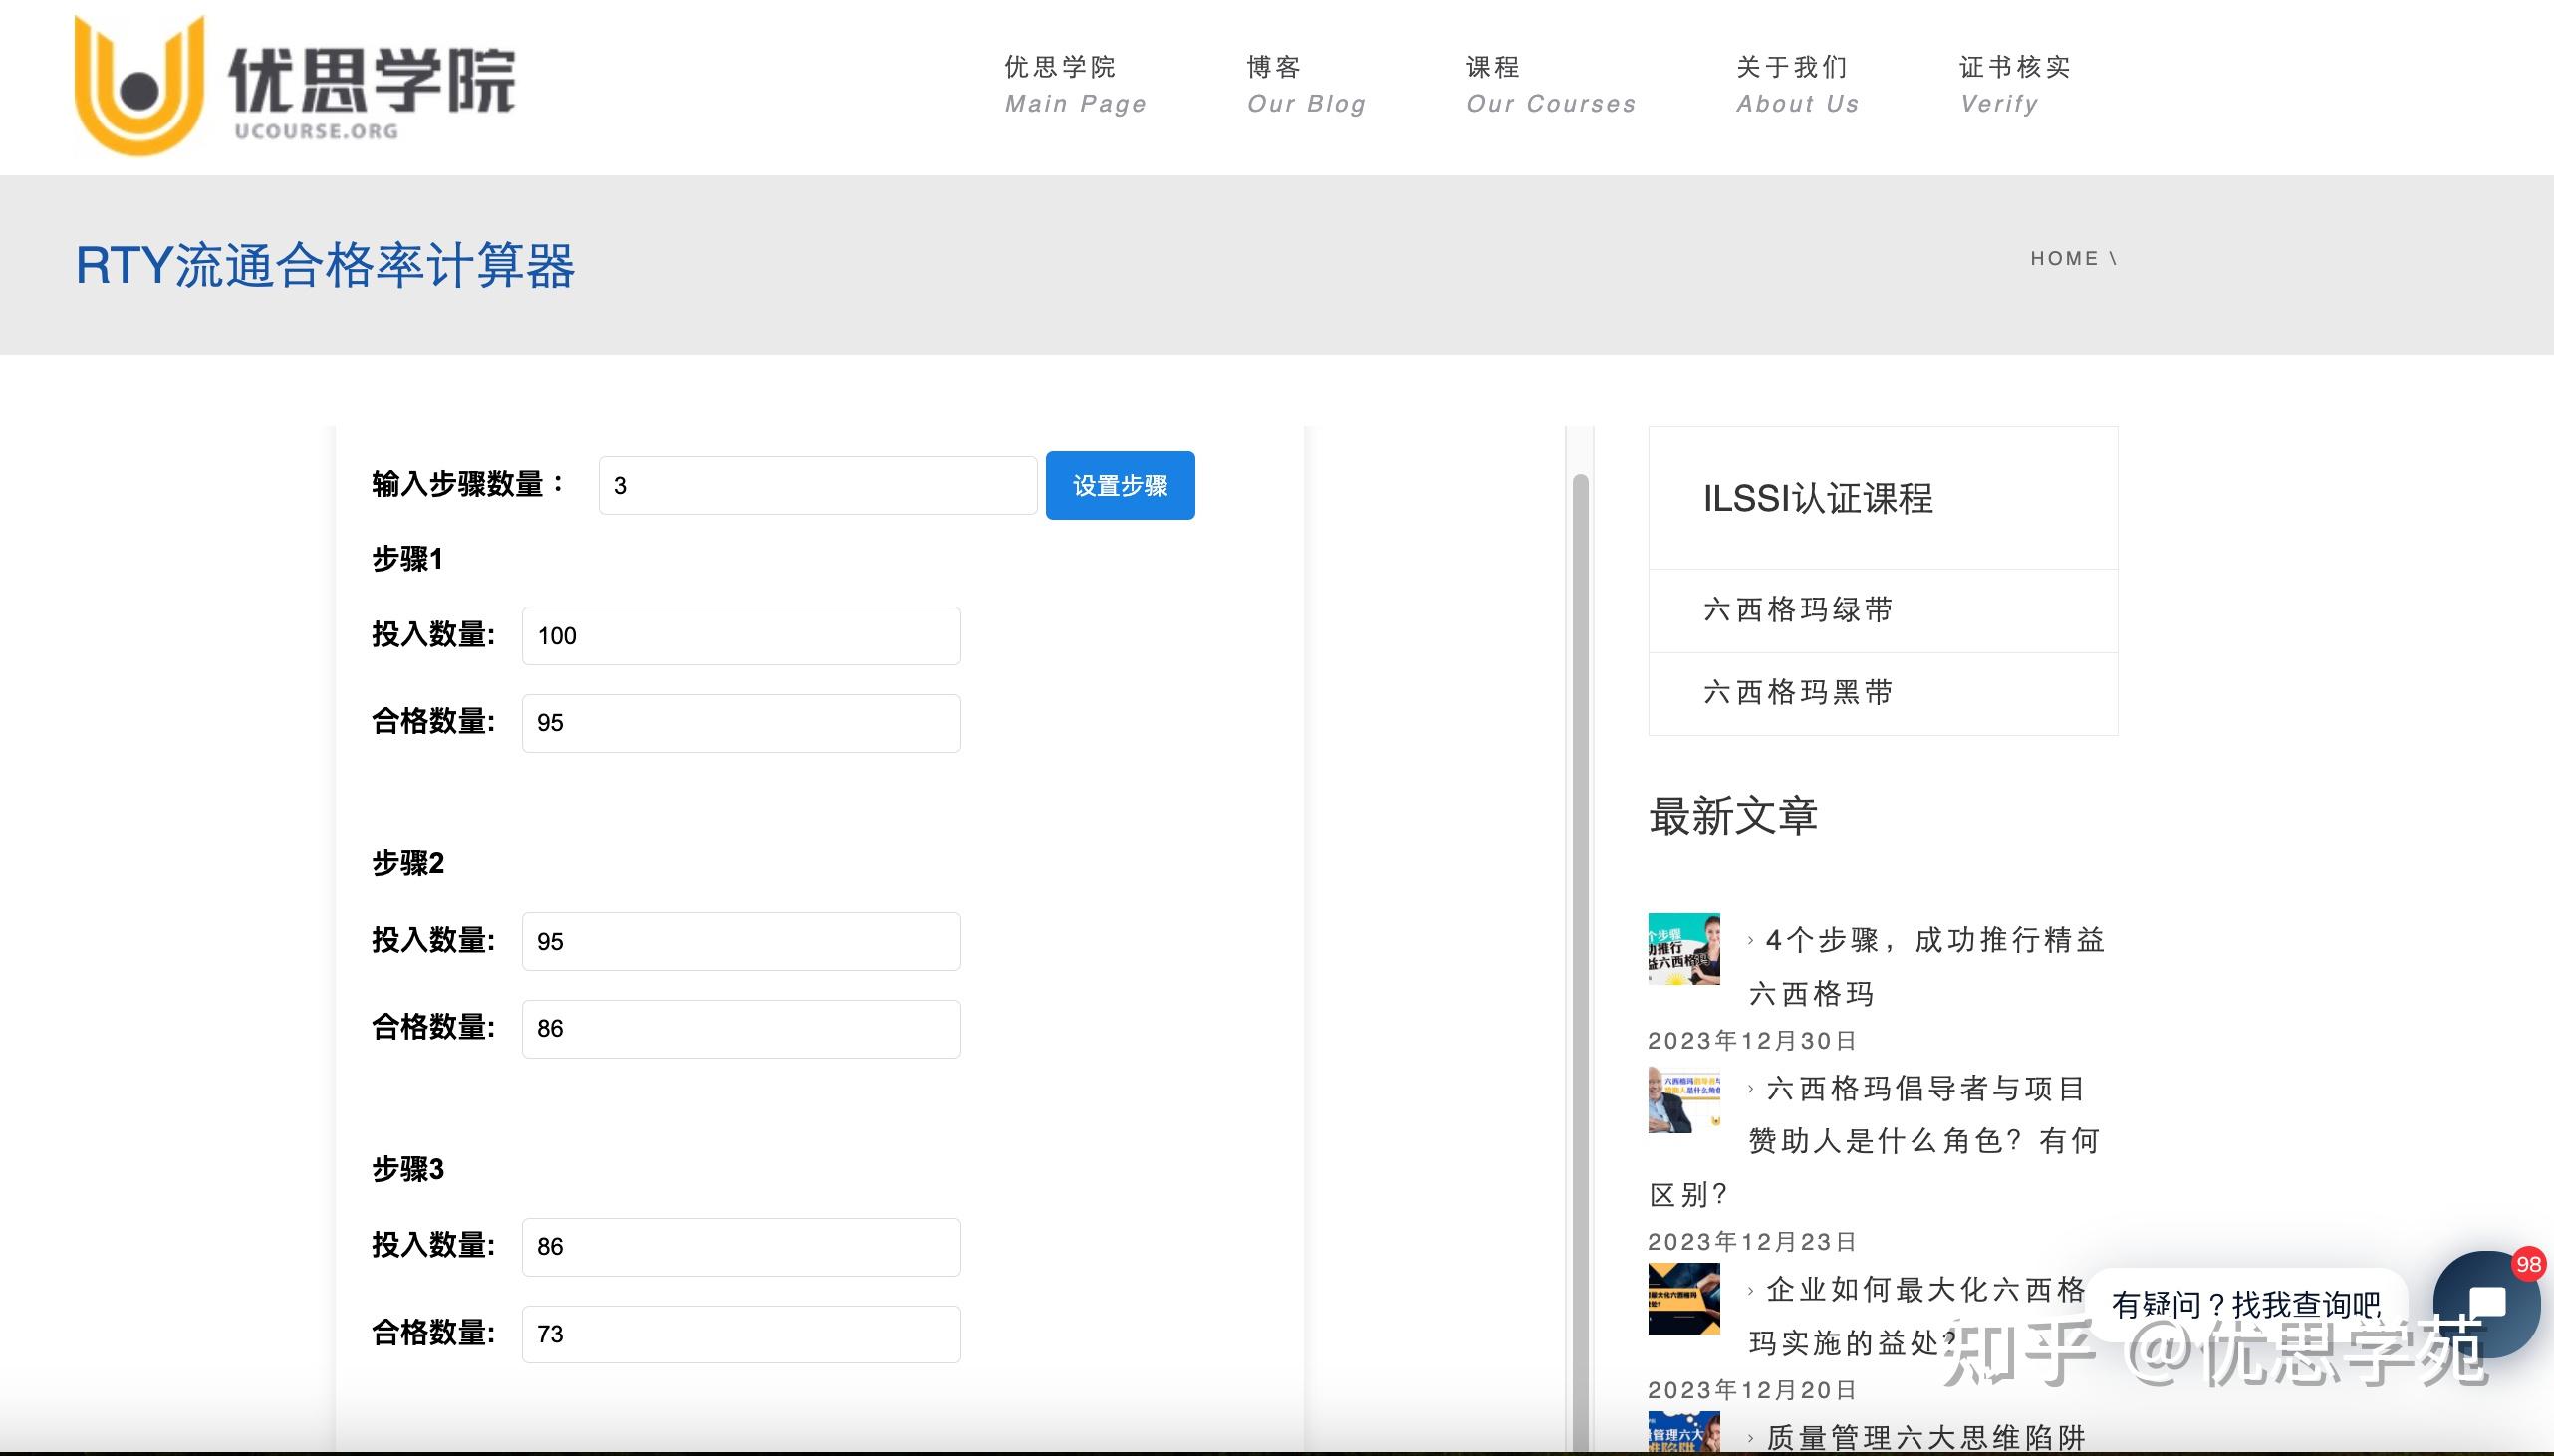Click the 六西格玛倡导者 article thumbnail
The image size is (2554, 1456).
(x=1683, y=1101)
